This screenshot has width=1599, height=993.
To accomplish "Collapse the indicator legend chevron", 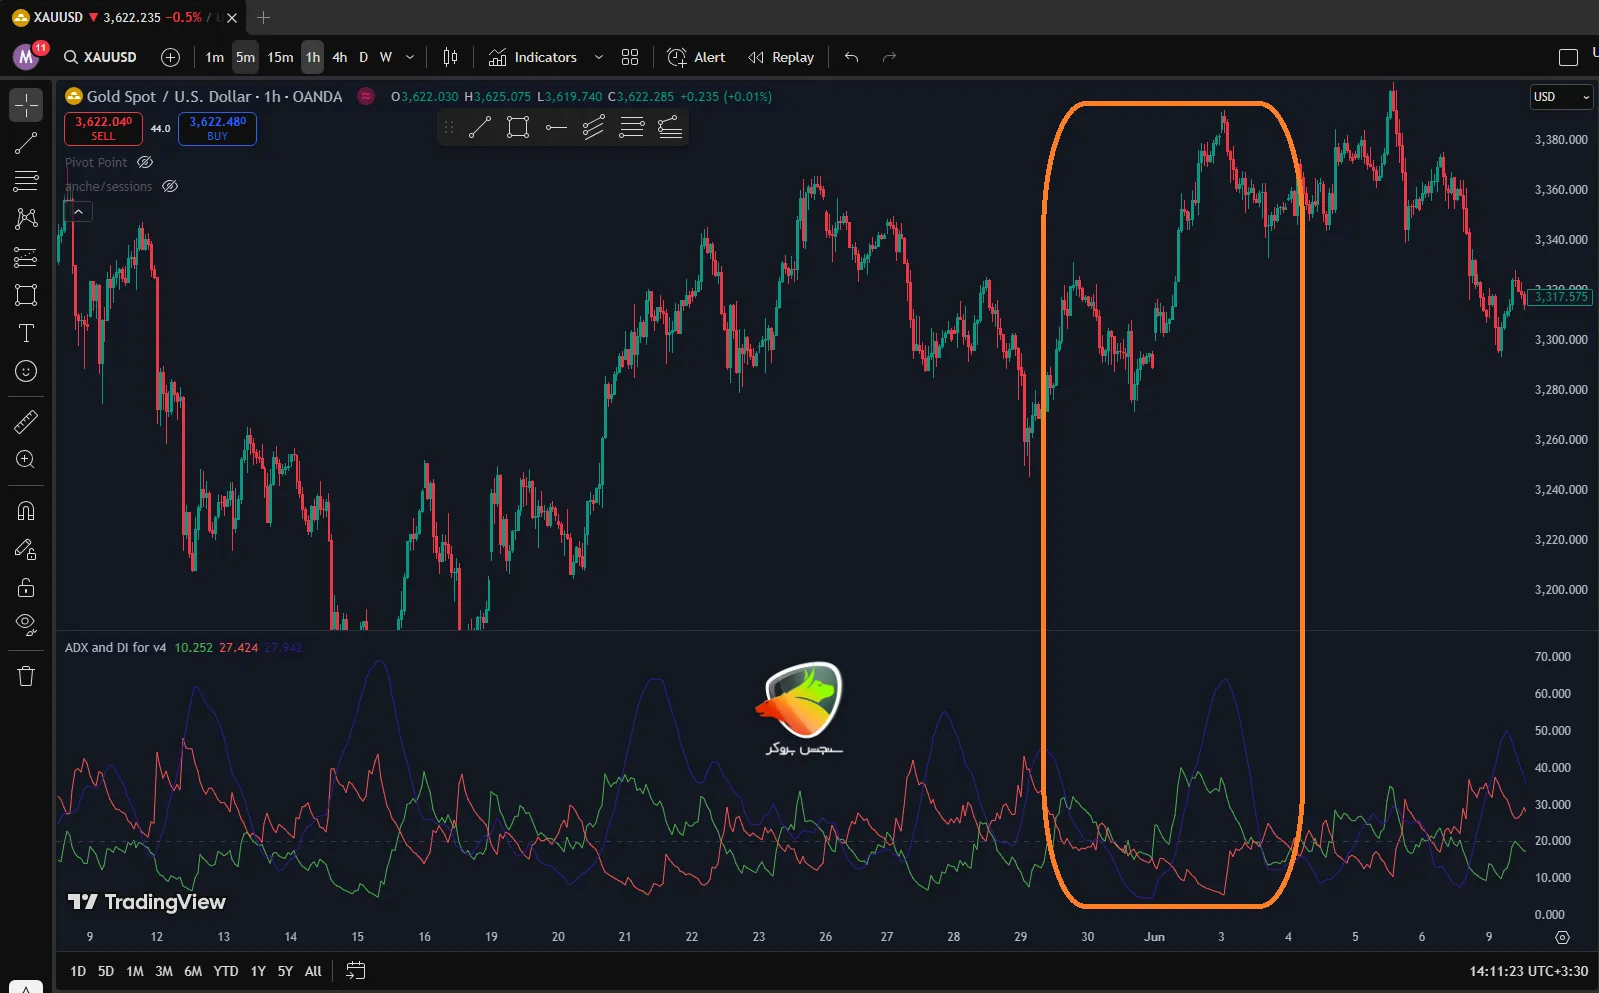I will (x=78, y=211).
